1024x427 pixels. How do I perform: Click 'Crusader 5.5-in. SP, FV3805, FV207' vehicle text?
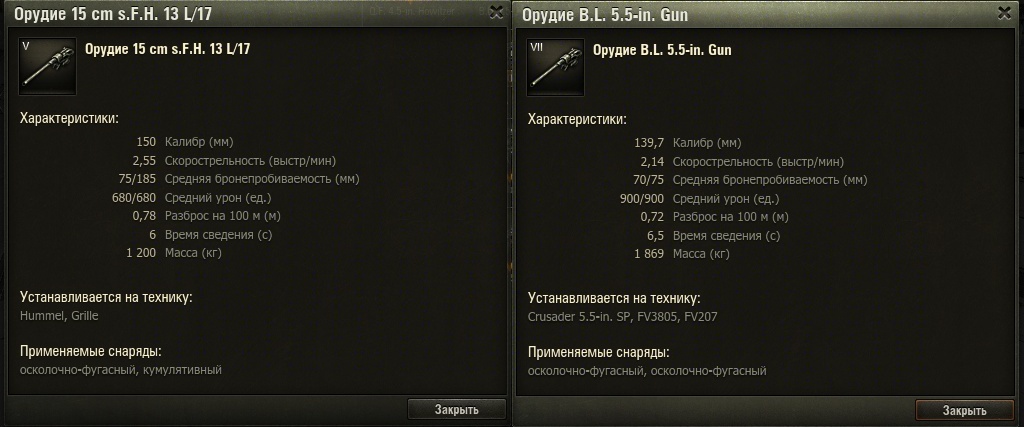[622, 317]
